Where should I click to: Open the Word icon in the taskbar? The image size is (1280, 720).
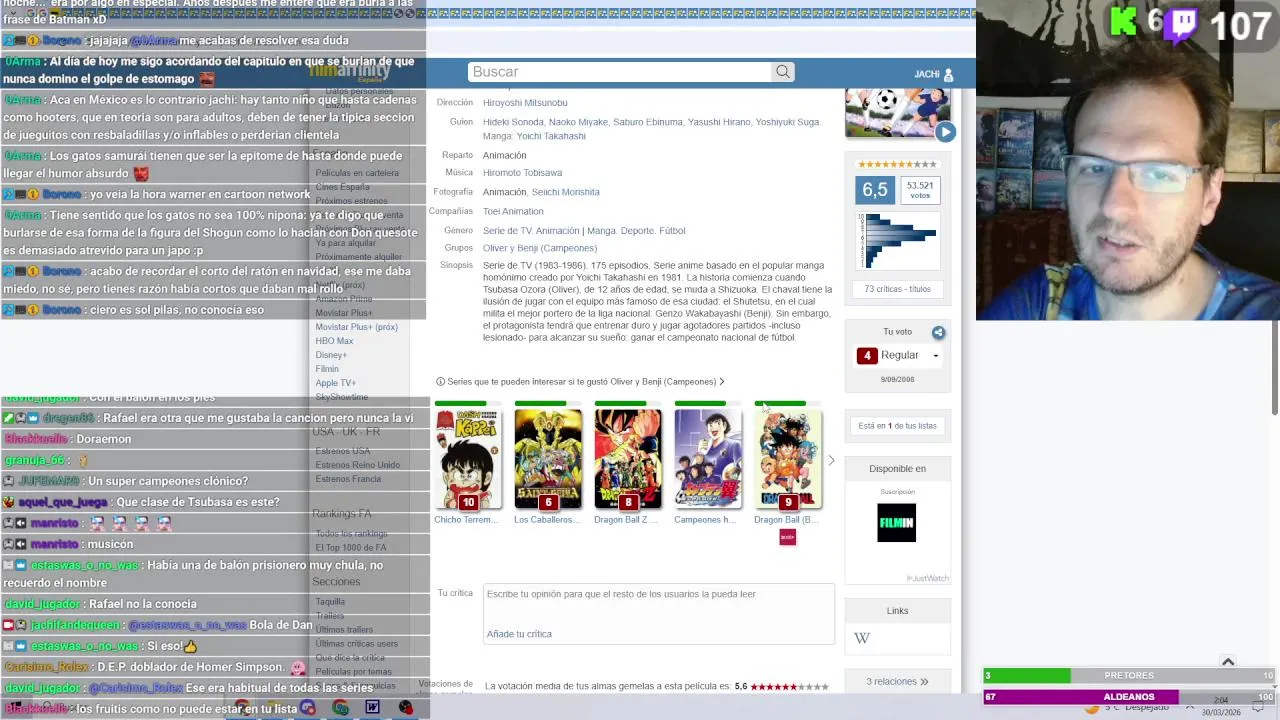(372, 708)
